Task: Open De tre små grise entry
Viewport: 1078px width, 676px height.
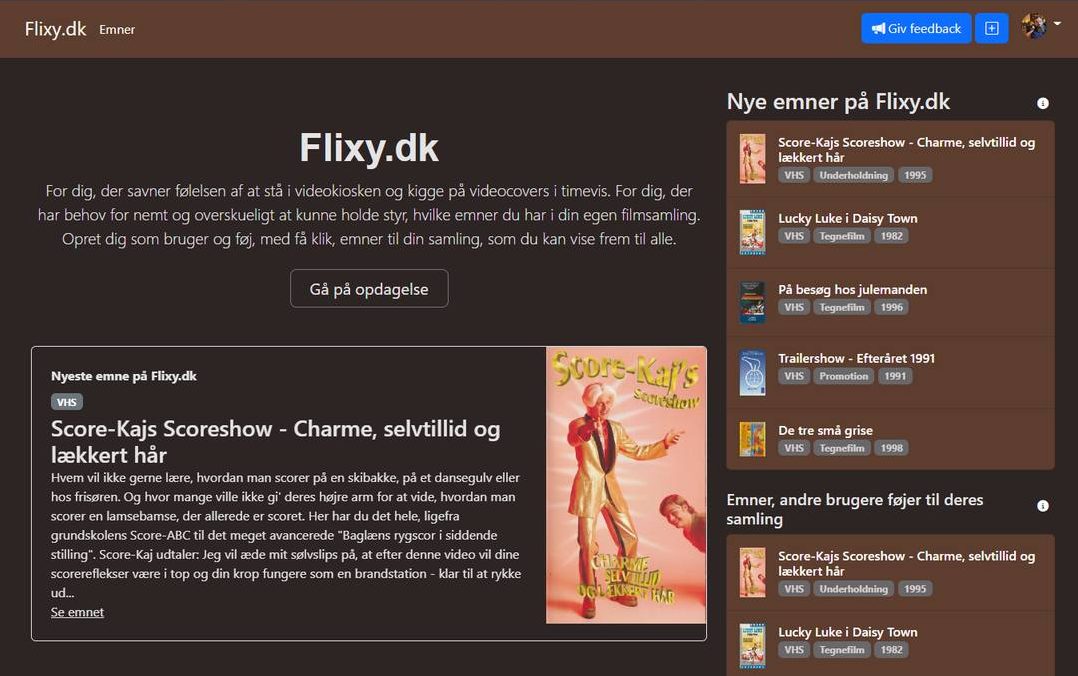Action: click(826, 430)
